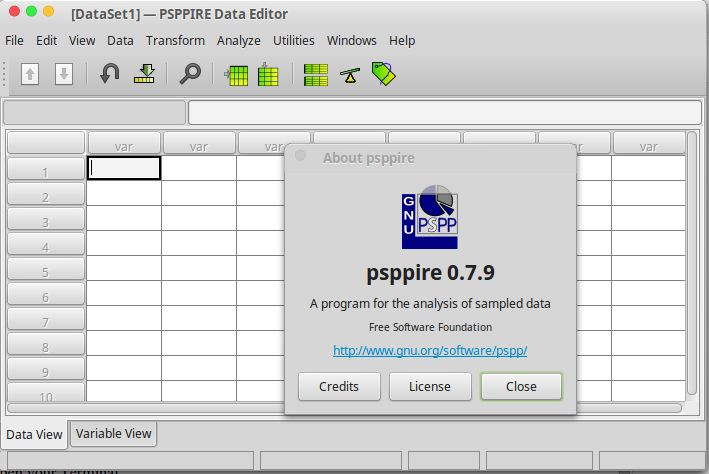This screenshot has width=709, height=474.
Task: Open the Utilities menu
Action: (293, 40)
